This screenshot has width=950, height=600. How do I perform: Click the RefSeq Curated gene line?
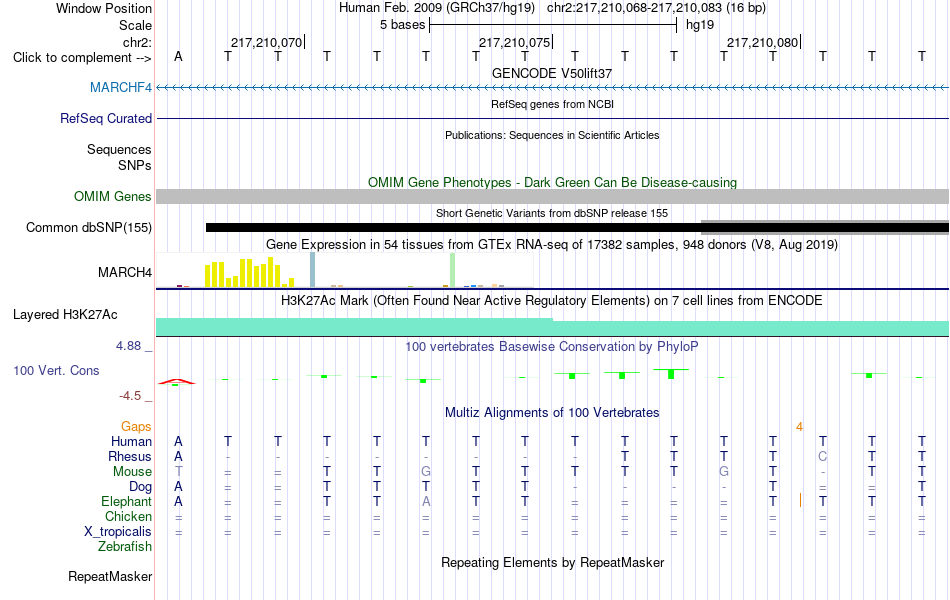(552, 118)
